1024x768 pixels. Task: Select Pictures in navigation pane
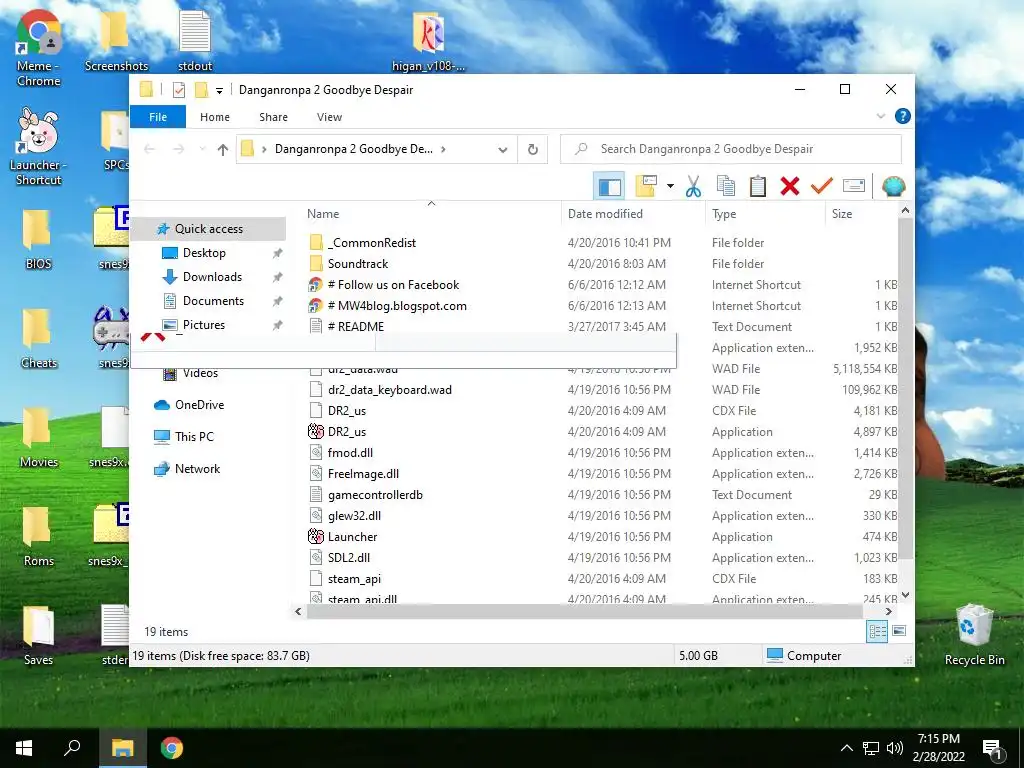[204, 325]
